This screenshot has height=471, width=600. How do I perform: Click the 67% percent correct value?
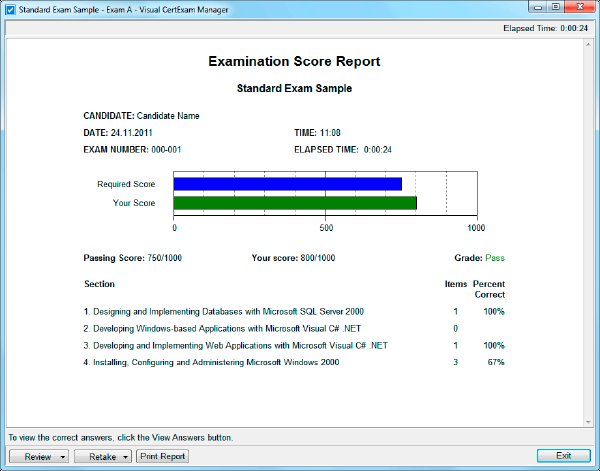tap(496, 362)
